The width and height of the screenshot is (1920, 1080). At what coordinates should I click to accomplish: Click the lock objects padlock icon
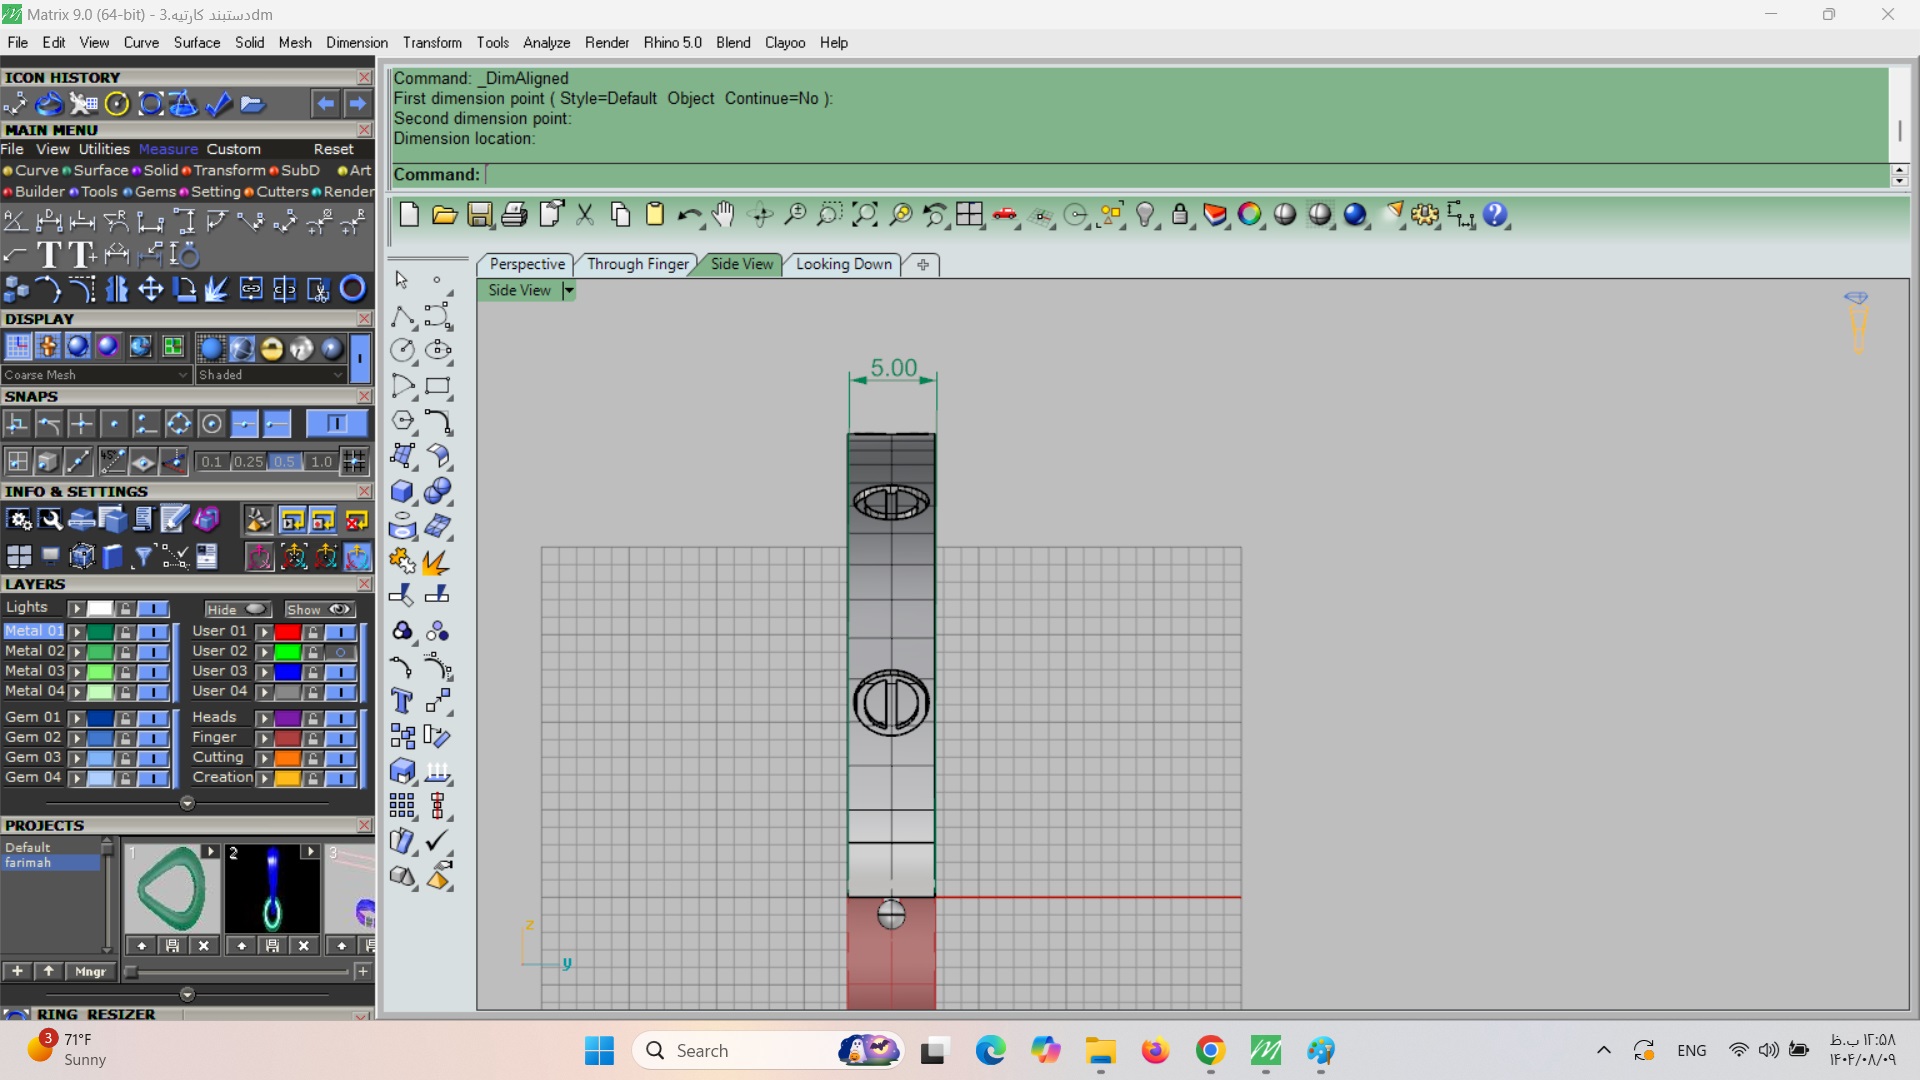(1180, 214)
